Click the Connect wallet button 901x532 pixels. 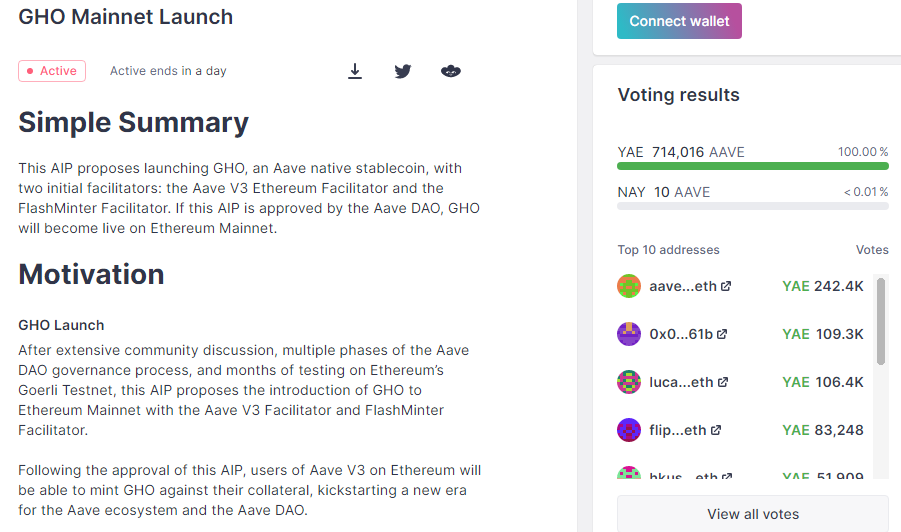[679, 21]
